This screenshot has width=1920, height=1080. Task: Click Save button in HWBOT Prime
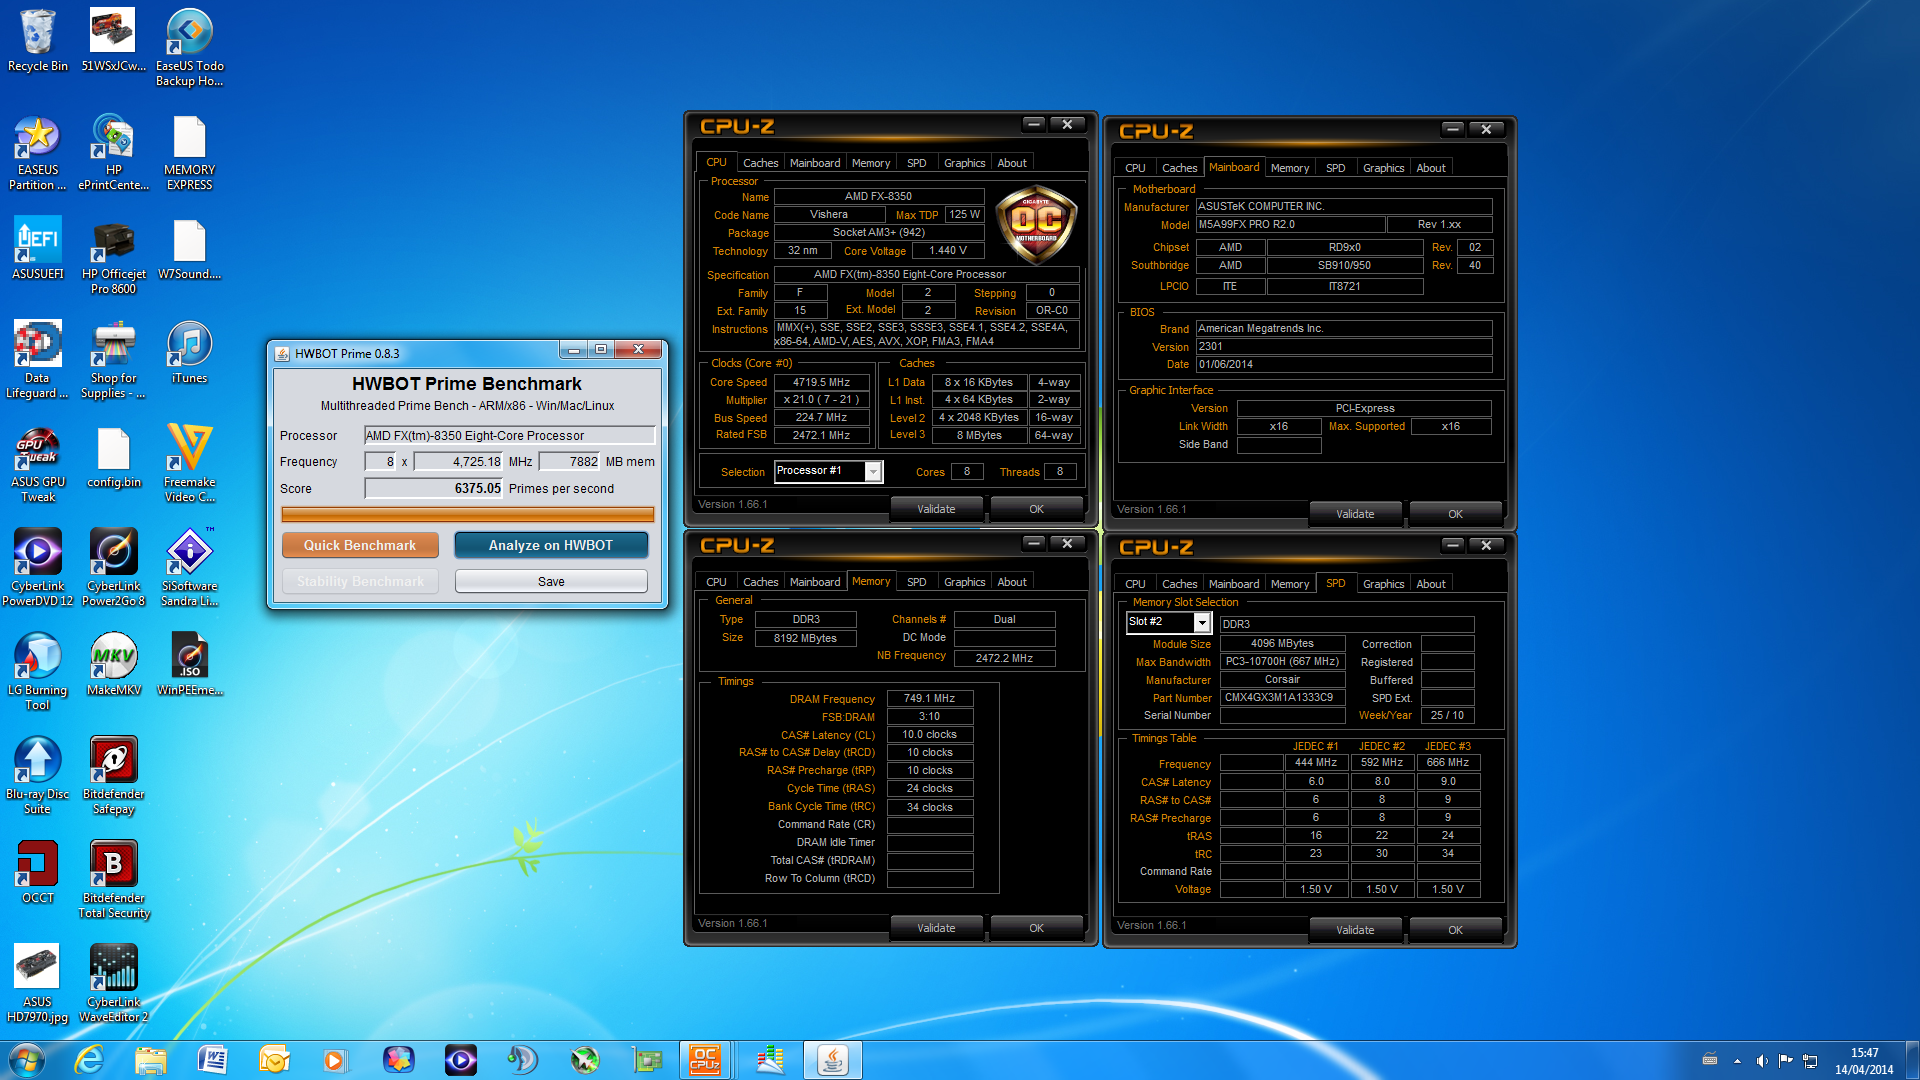(x=551, y=581)
